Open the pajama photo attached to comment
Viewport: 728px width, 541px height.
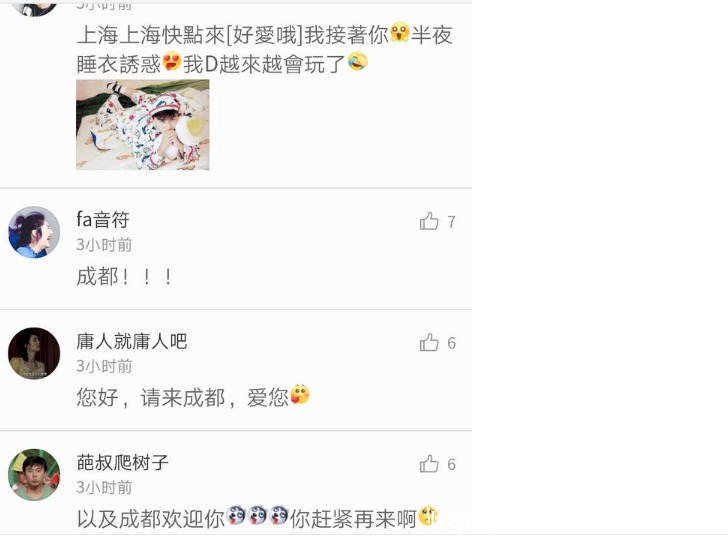(143, 124)
